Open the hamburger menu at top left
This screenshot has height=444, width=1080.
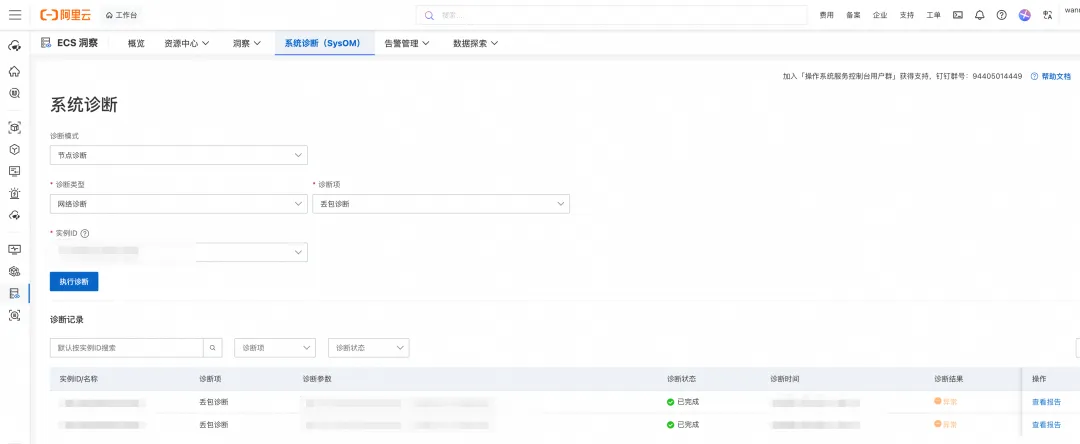click(14, 14)
